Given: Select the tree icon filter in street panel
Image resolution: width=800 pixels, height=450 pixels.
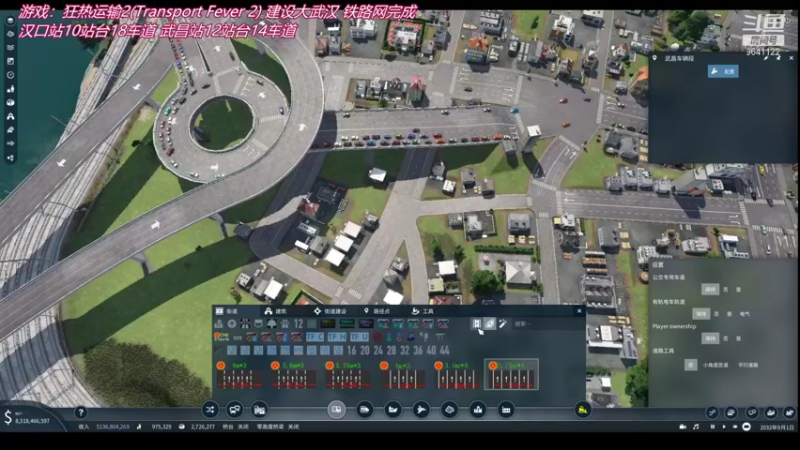Looking at the screenshot, I should (272, 323).
